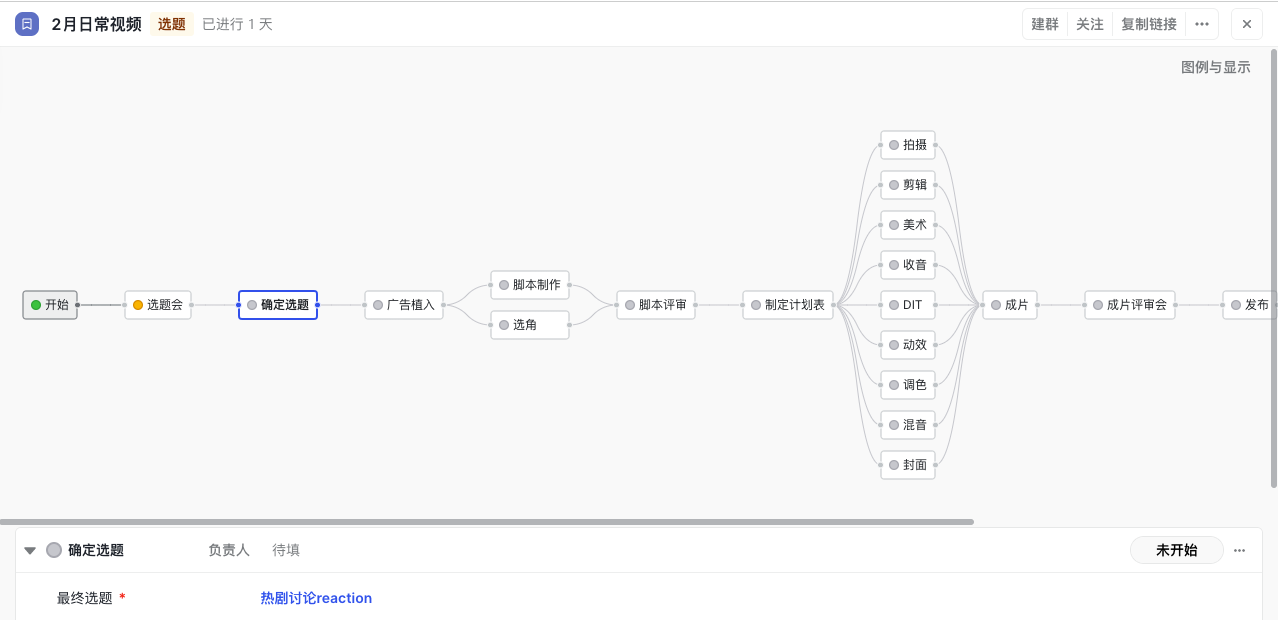This screenshot has height=620, width=1278.
Task: Click the 成片评审会 node
Action: [1129, 305]
